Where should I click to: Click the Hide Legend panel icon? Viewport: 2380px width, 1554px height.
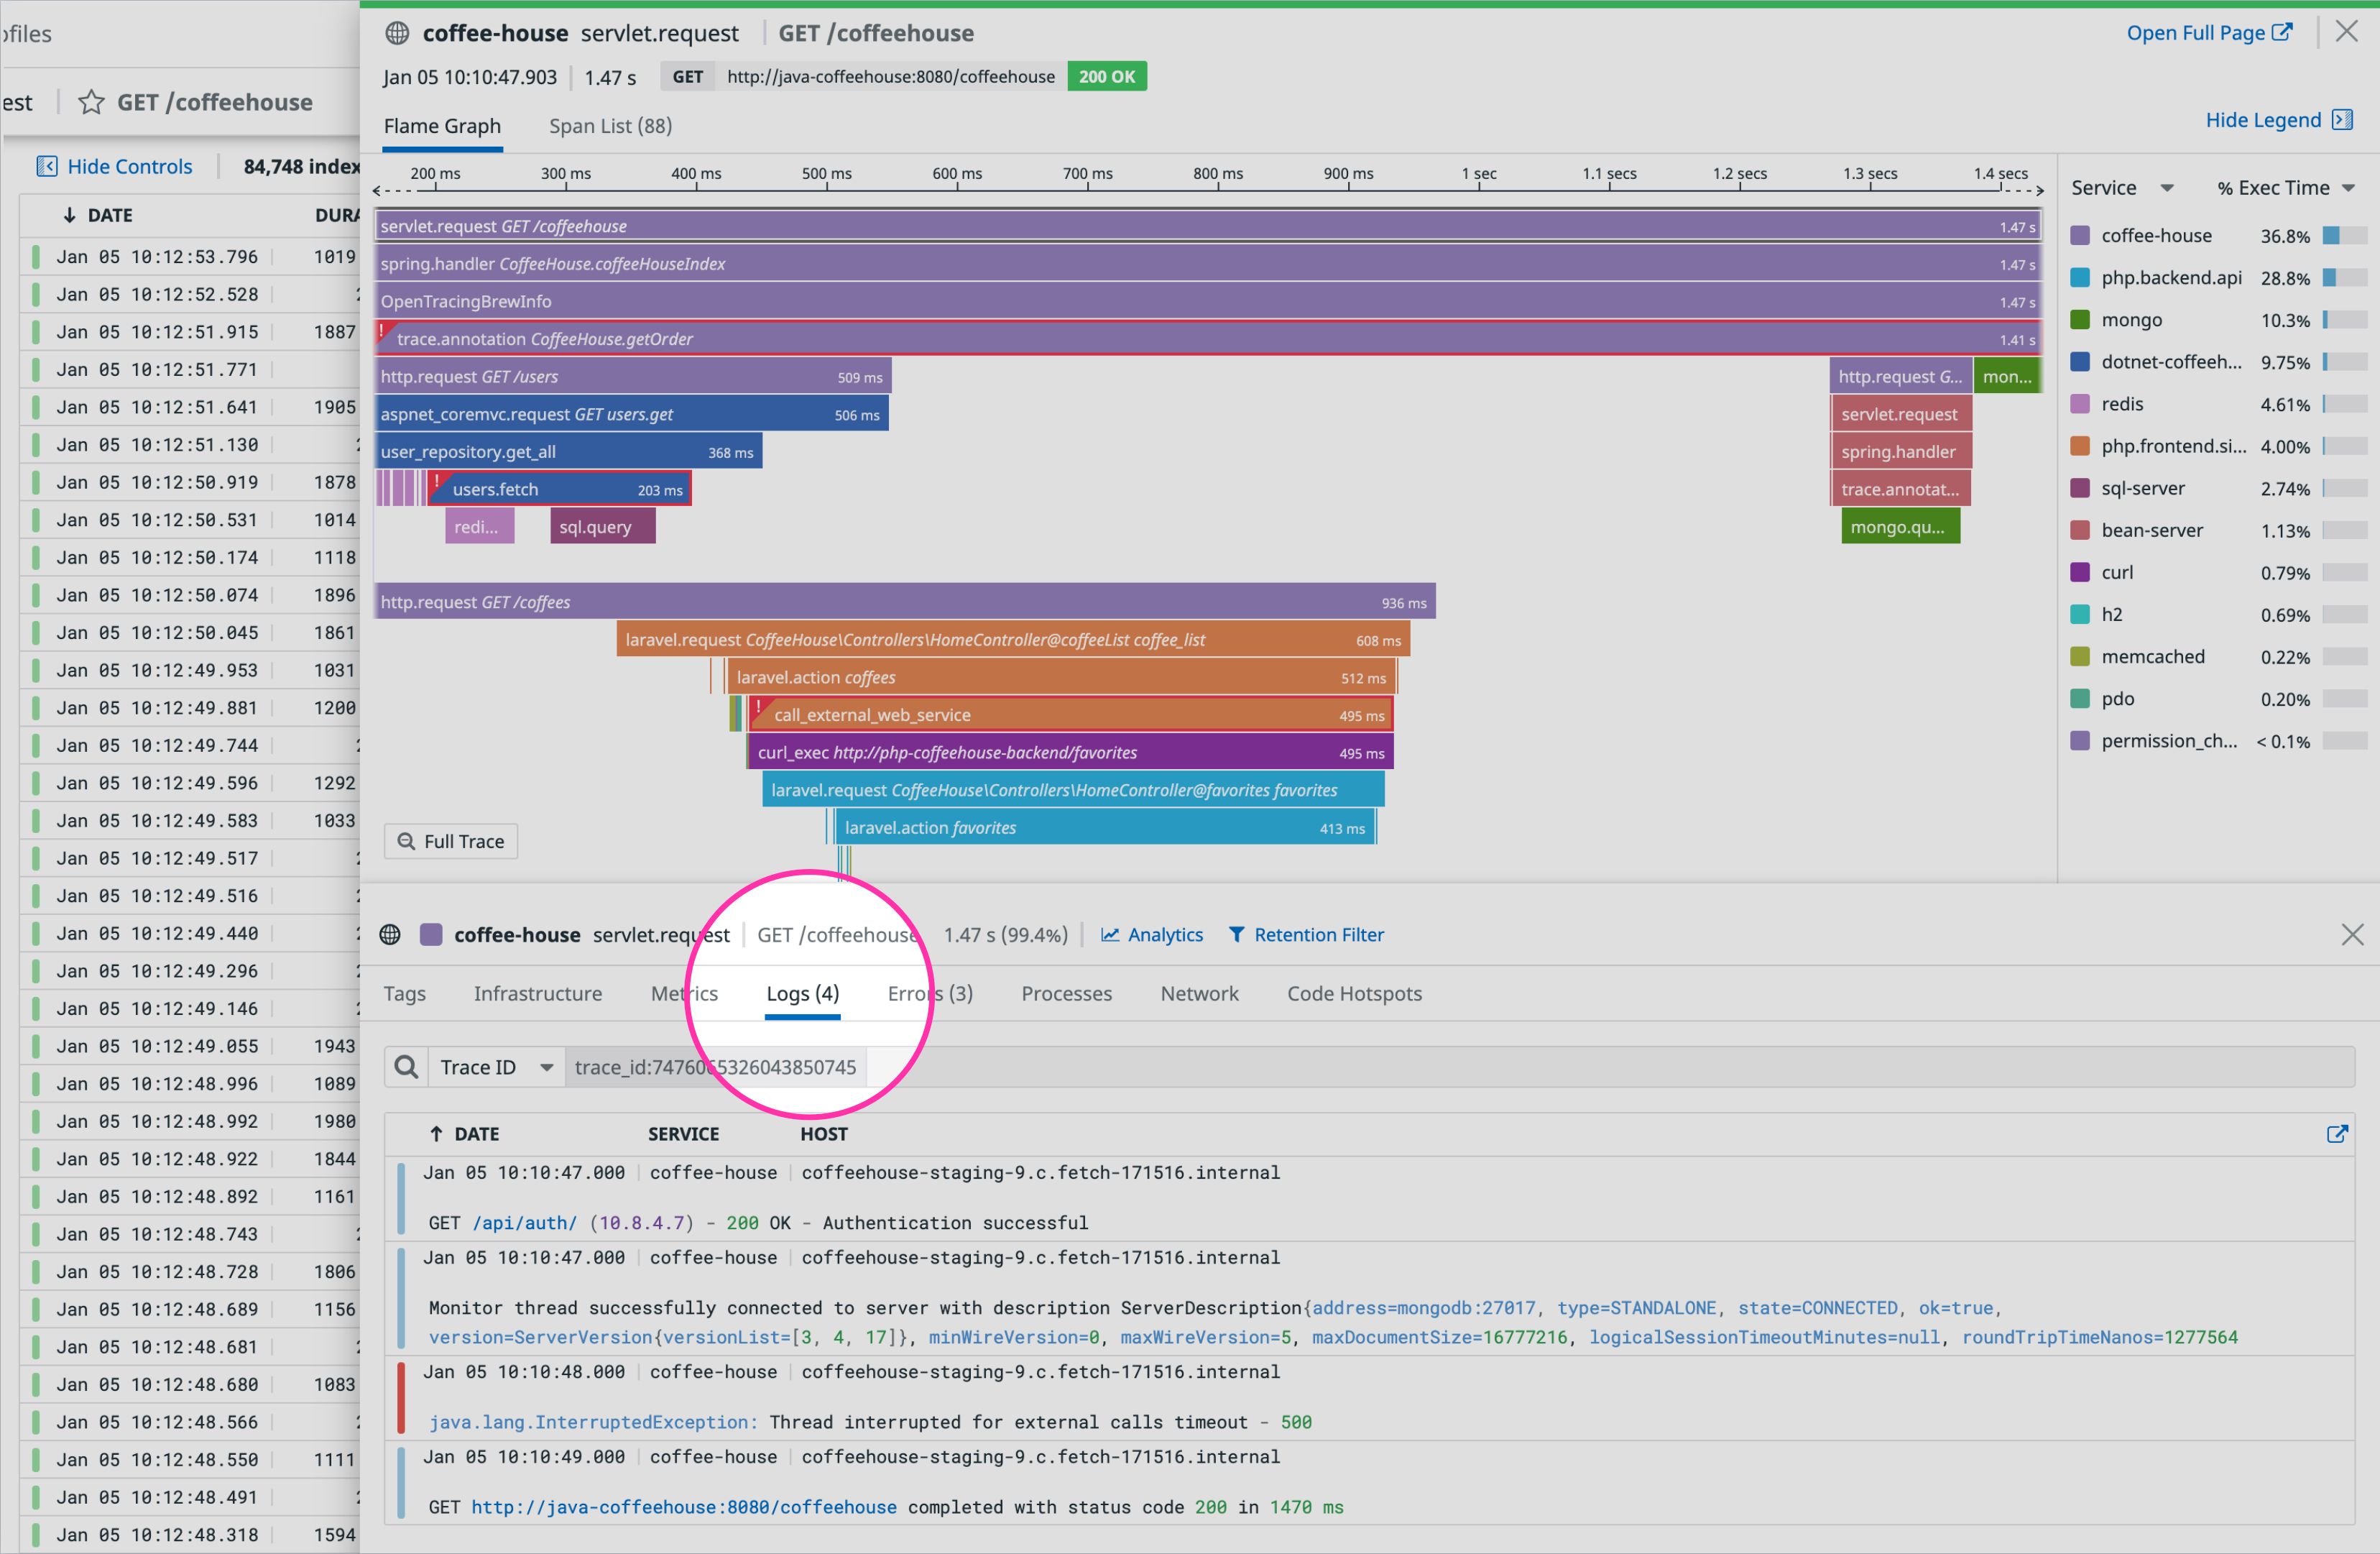point(2342,119)
